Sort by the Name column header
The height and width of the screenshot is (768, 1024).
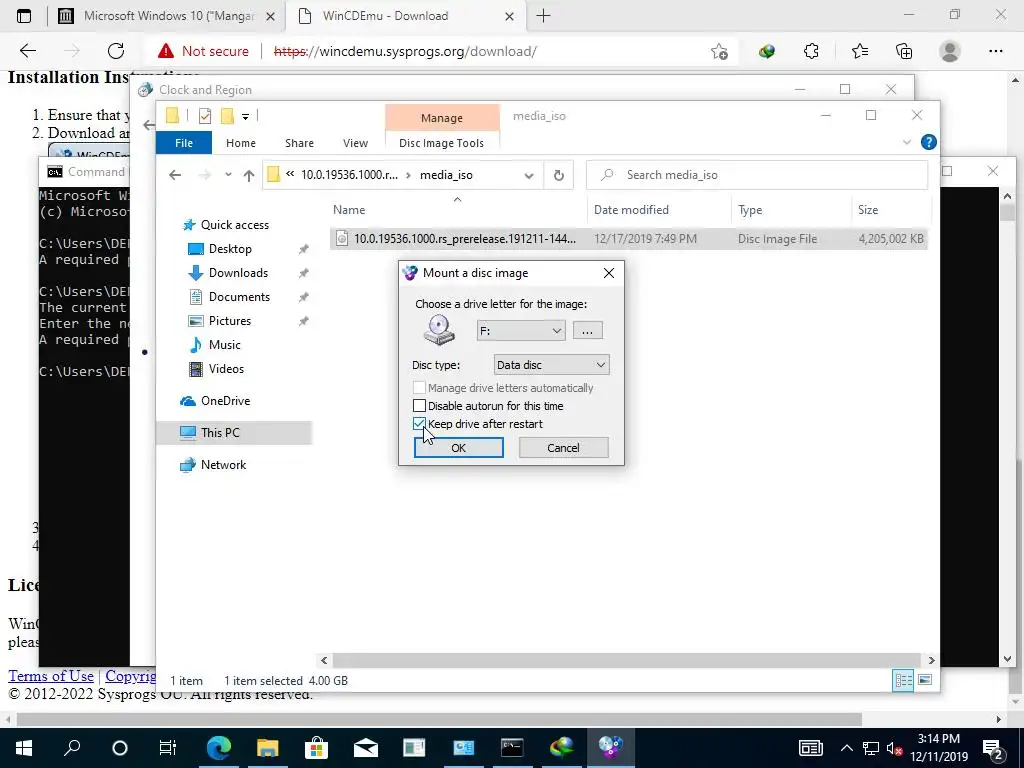click(x=349, y=210)
